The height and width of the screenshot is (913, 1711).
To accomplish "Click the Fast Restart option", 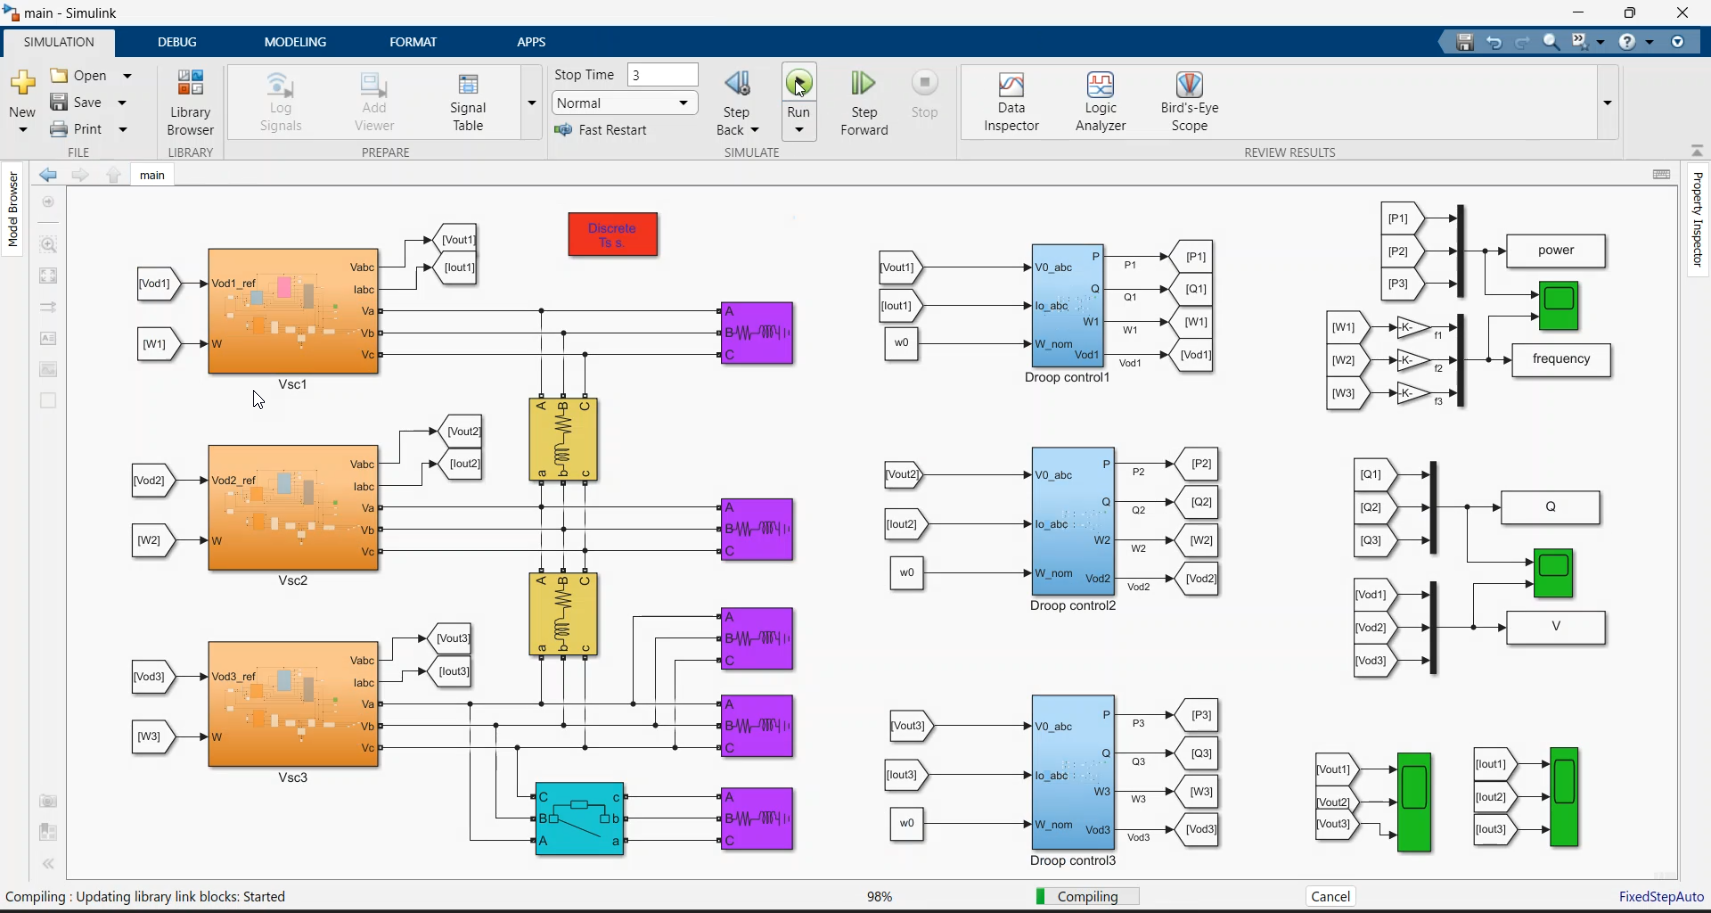I will [600, 130].
